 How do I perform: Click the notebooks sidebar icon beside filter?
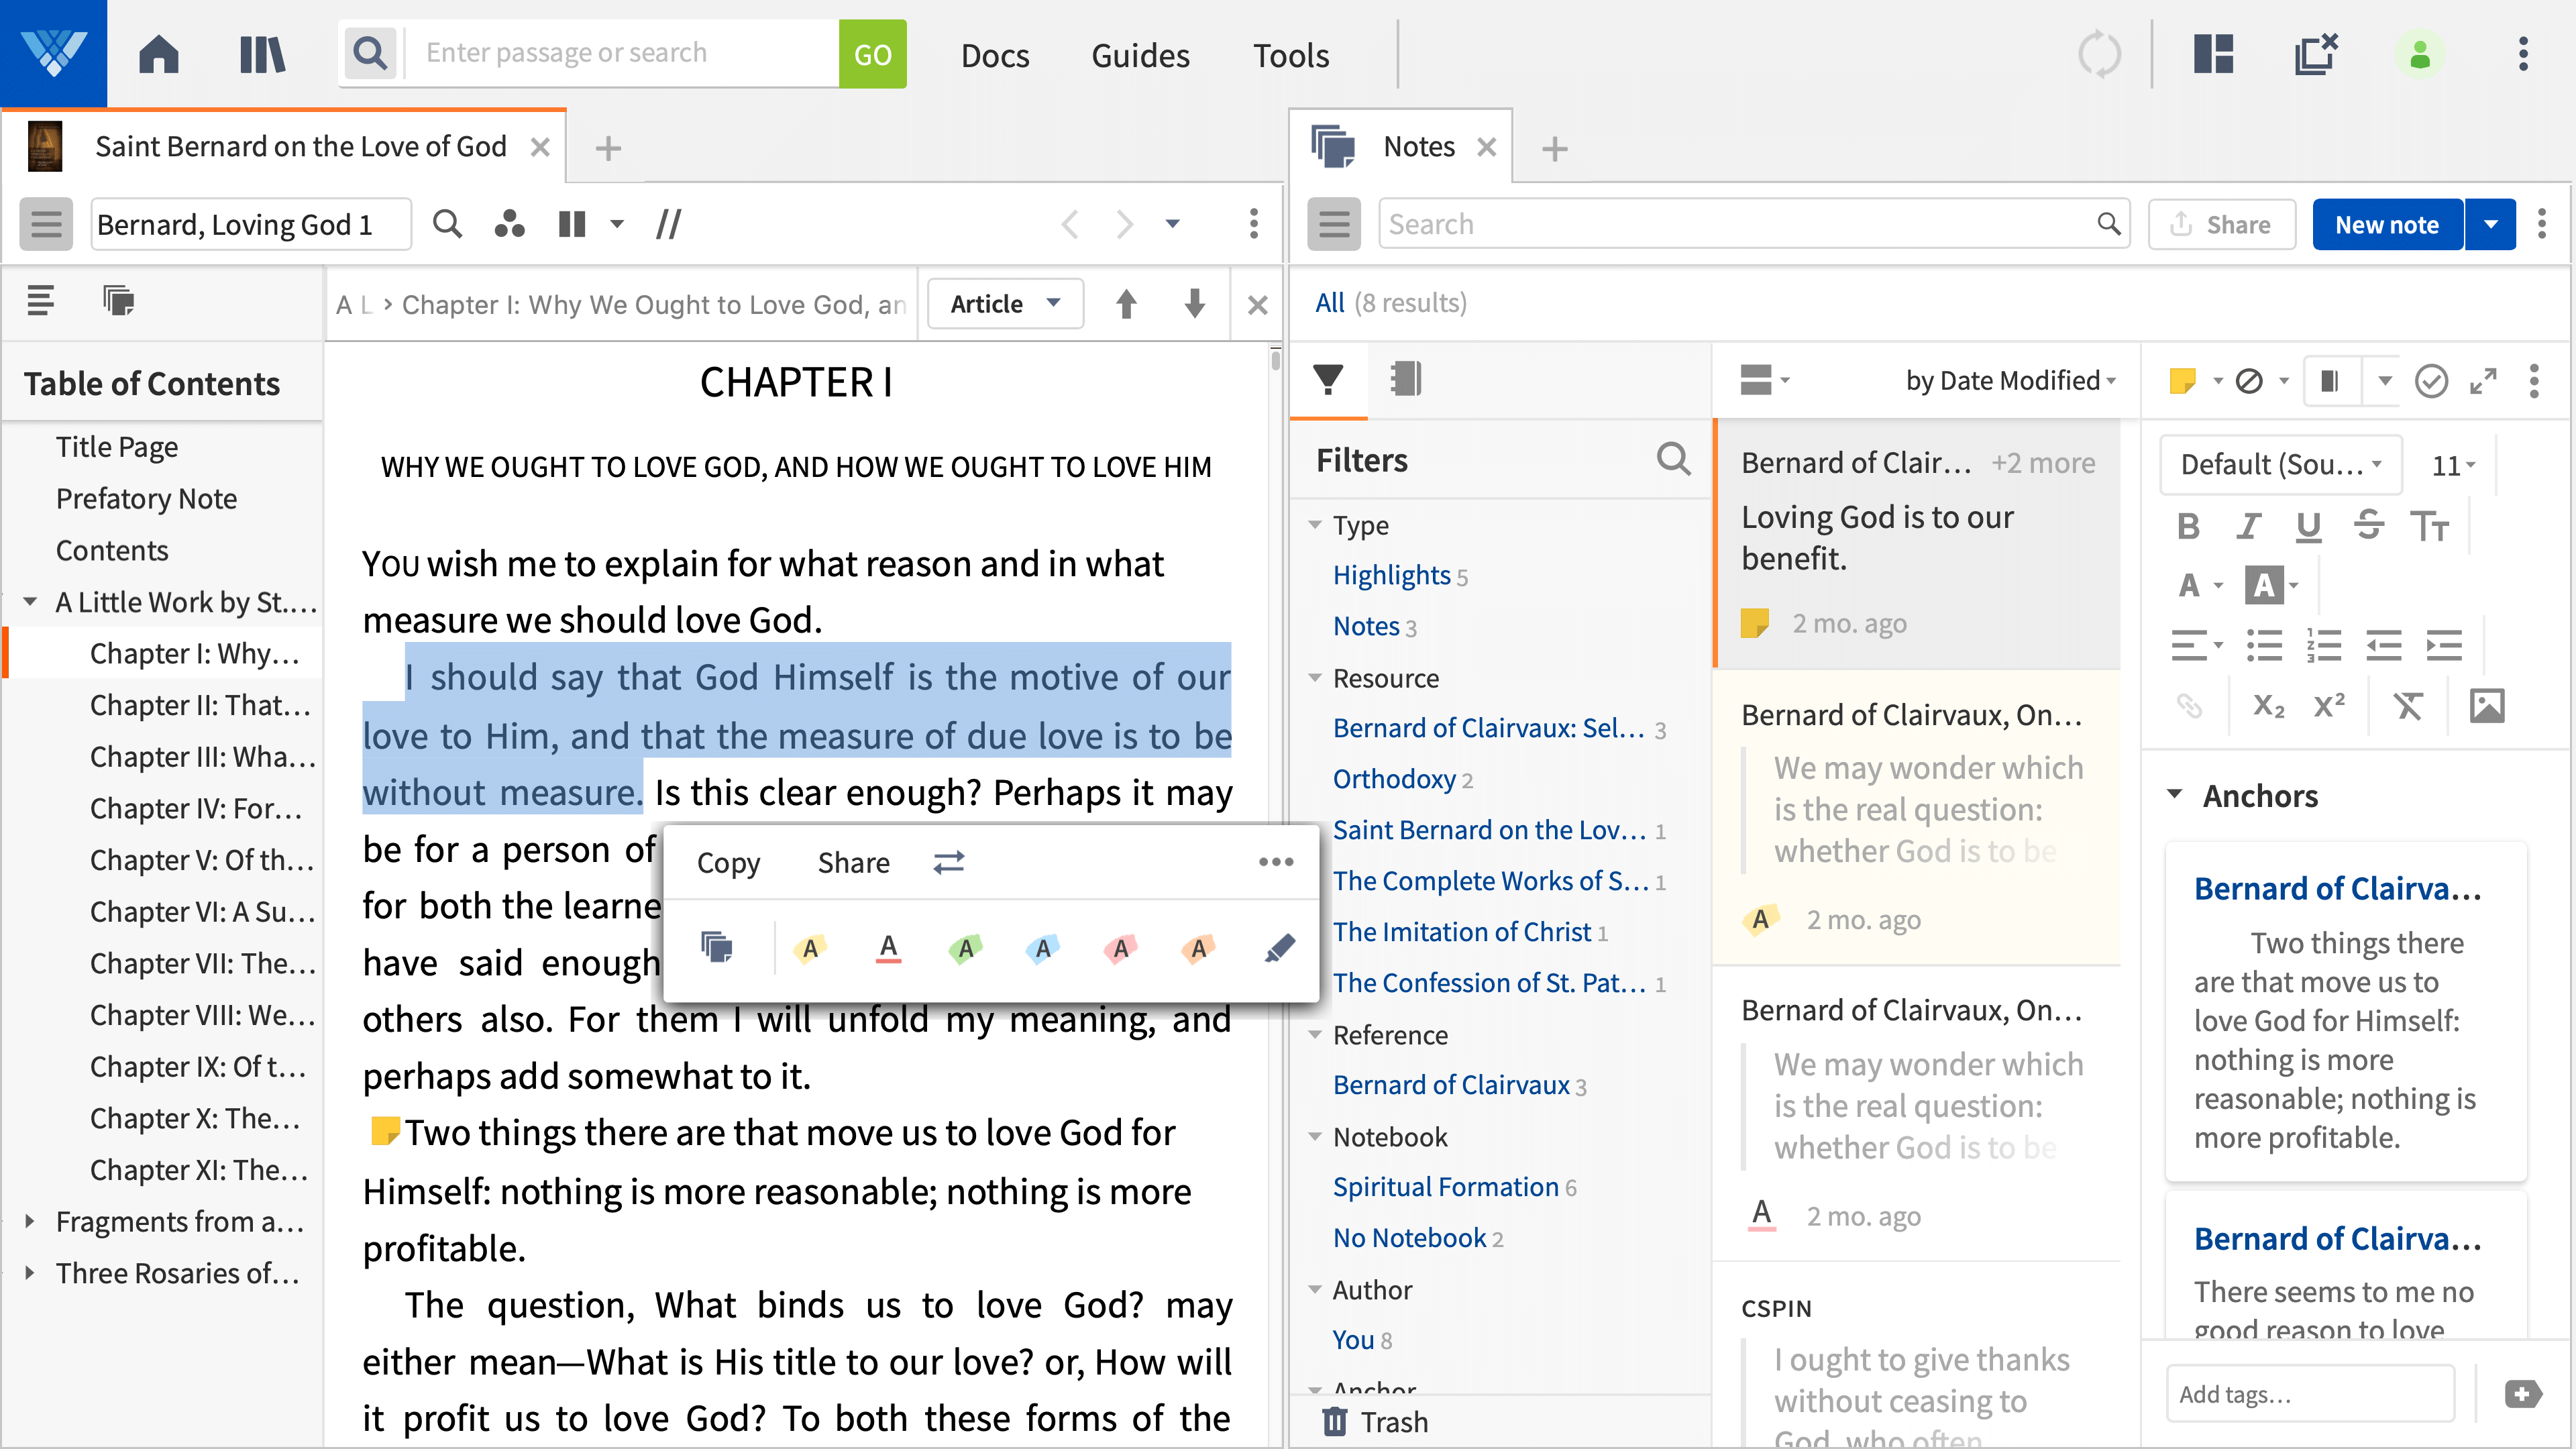tap(1406, 379)
